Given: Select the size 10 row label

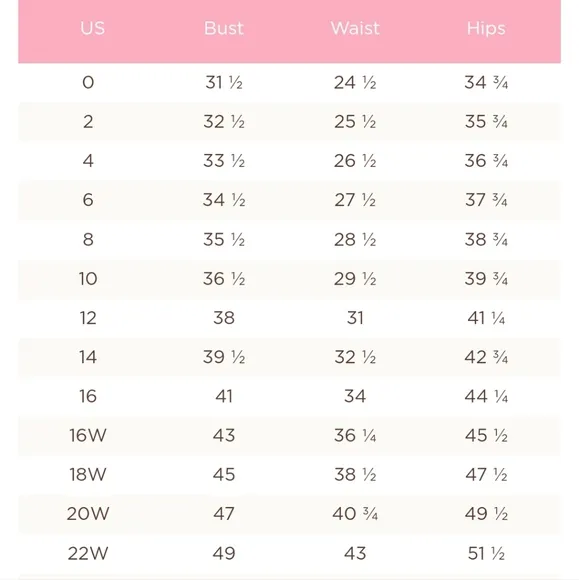Looking at the screenshot, I should coord(88,279).
